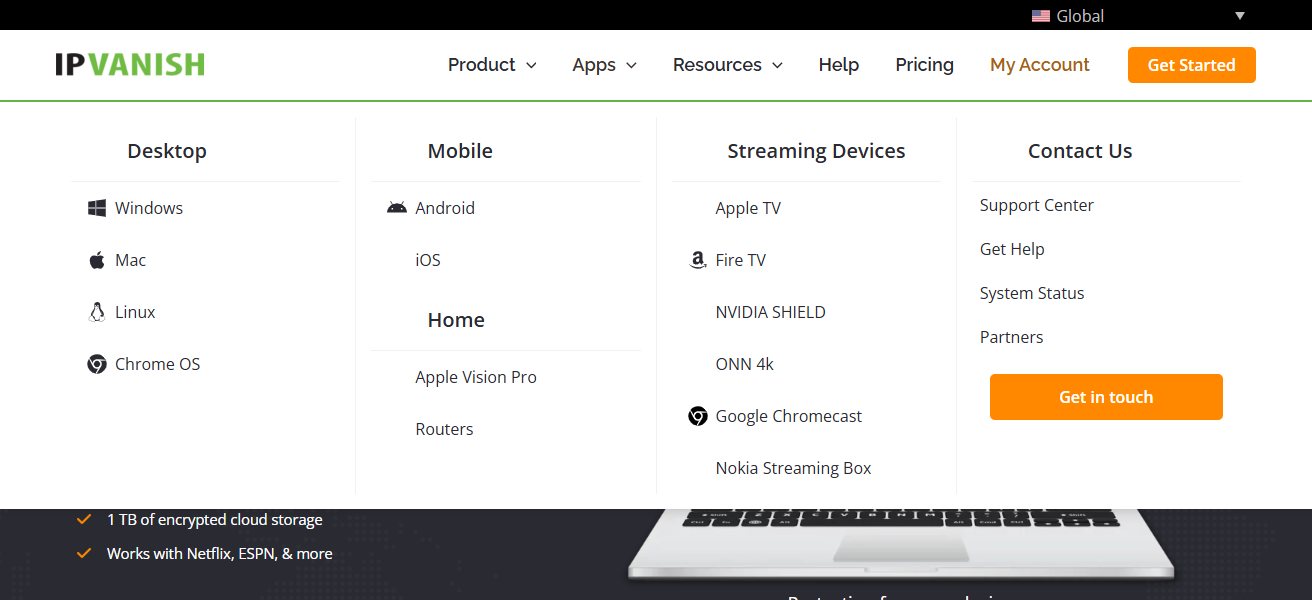Open the Global region selector arrow
Screen dimensions: 1312x600
point(1240,16)
